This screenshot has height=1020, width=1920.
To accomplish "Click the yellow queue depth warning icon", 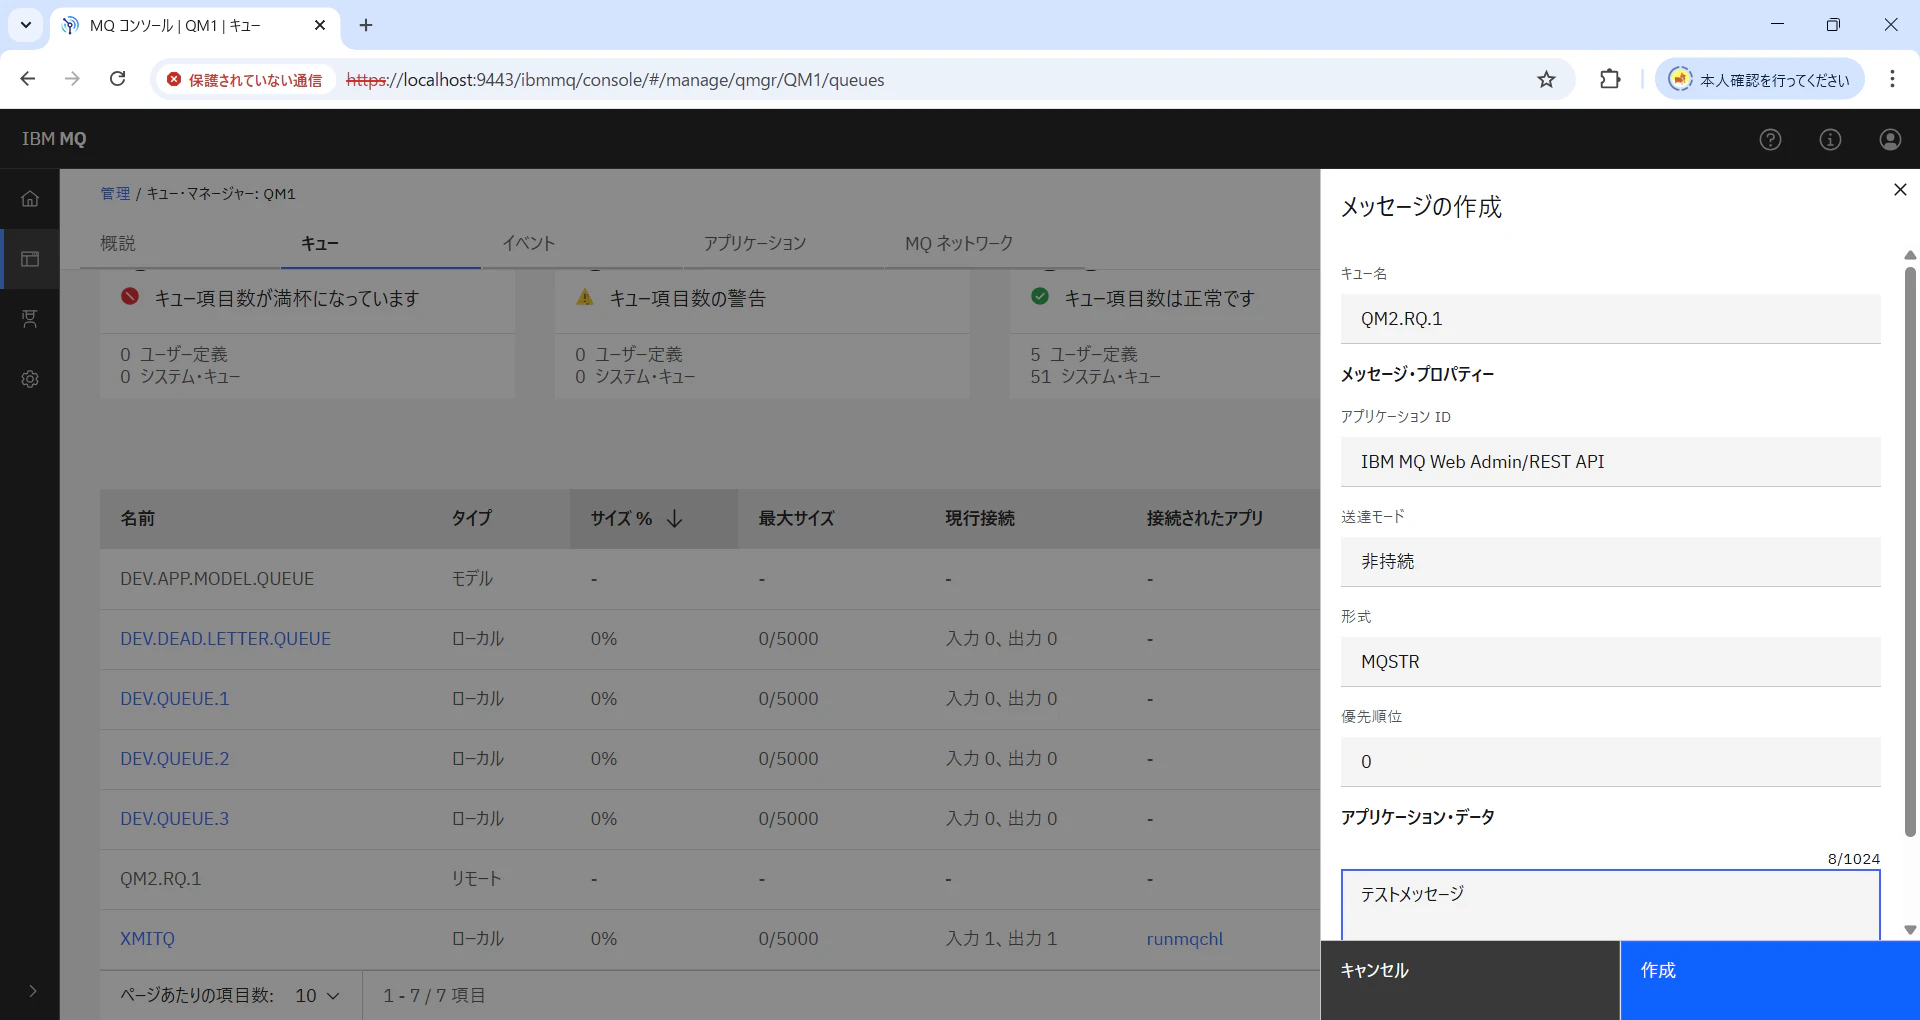I will pyautogui.click(x=585, y=297).
